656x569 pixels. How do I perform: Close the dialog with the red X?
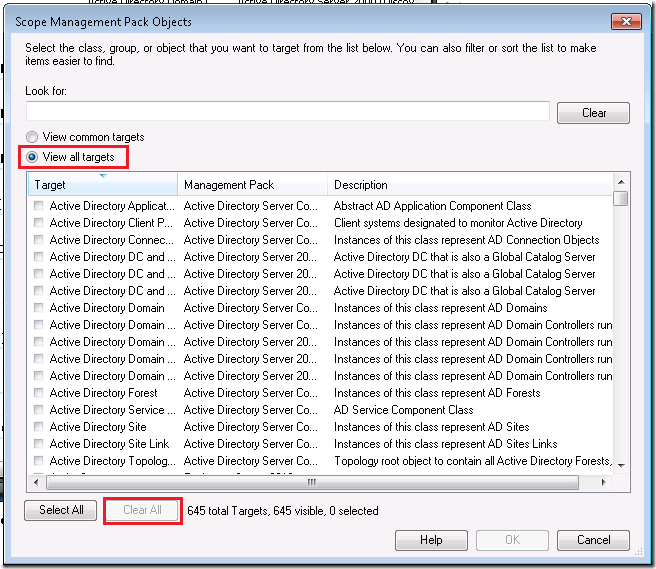click(626, 21)
